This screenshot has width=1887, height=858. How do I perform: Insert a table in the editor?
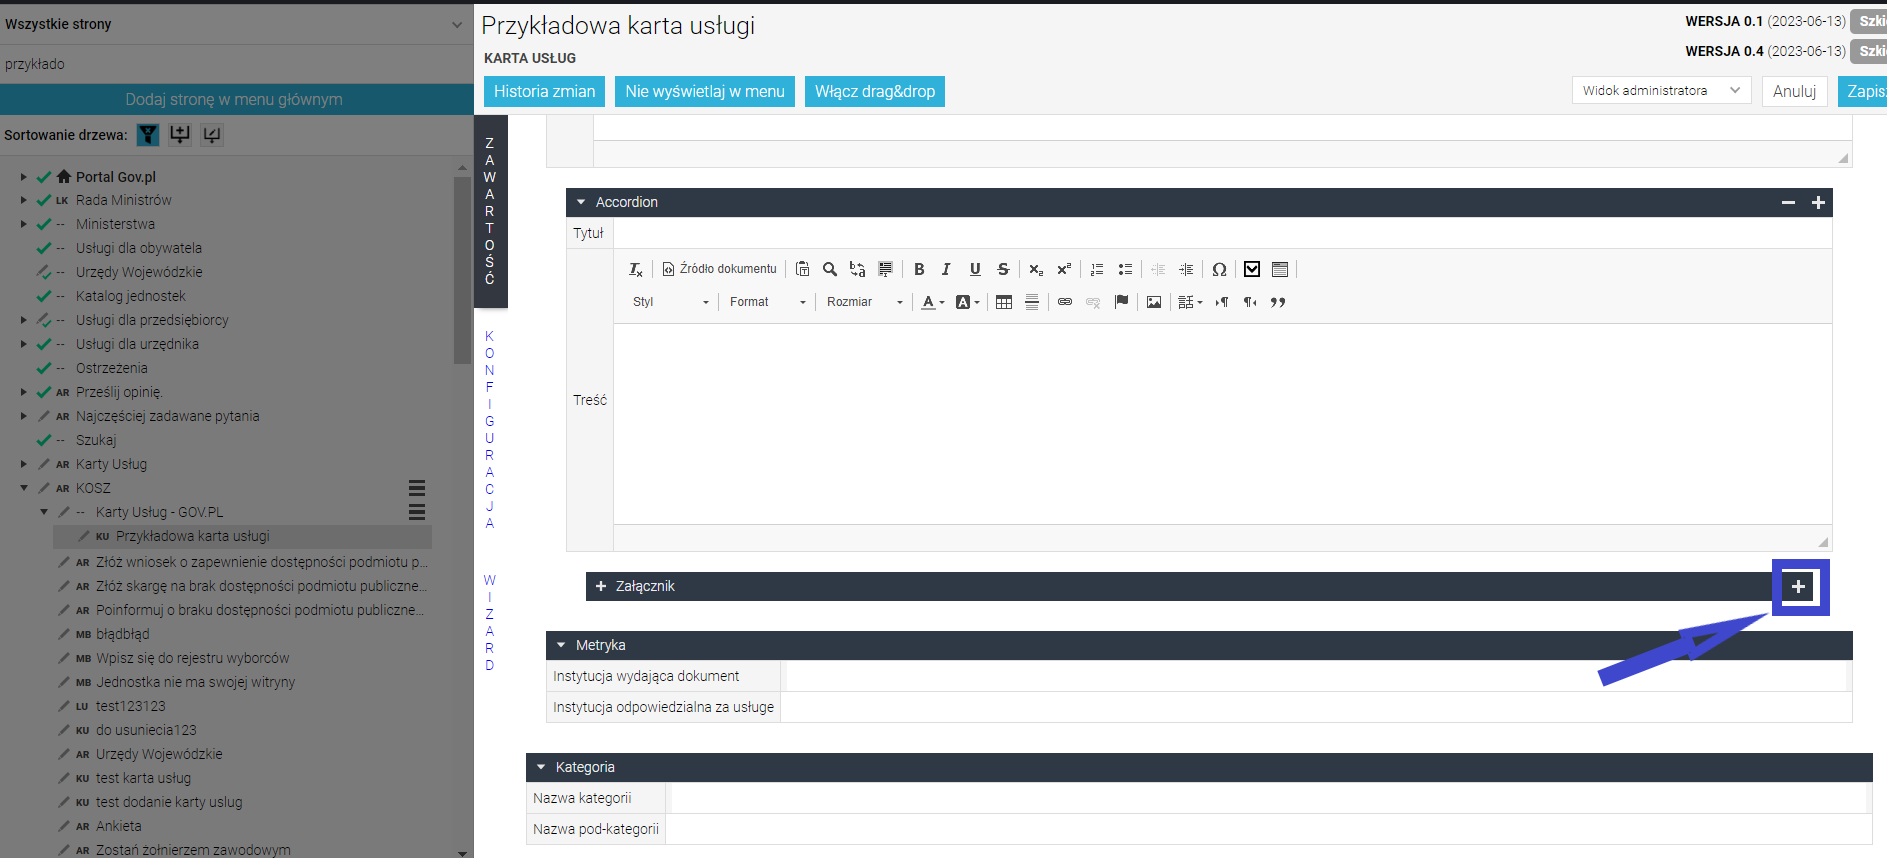[1004, 302]
